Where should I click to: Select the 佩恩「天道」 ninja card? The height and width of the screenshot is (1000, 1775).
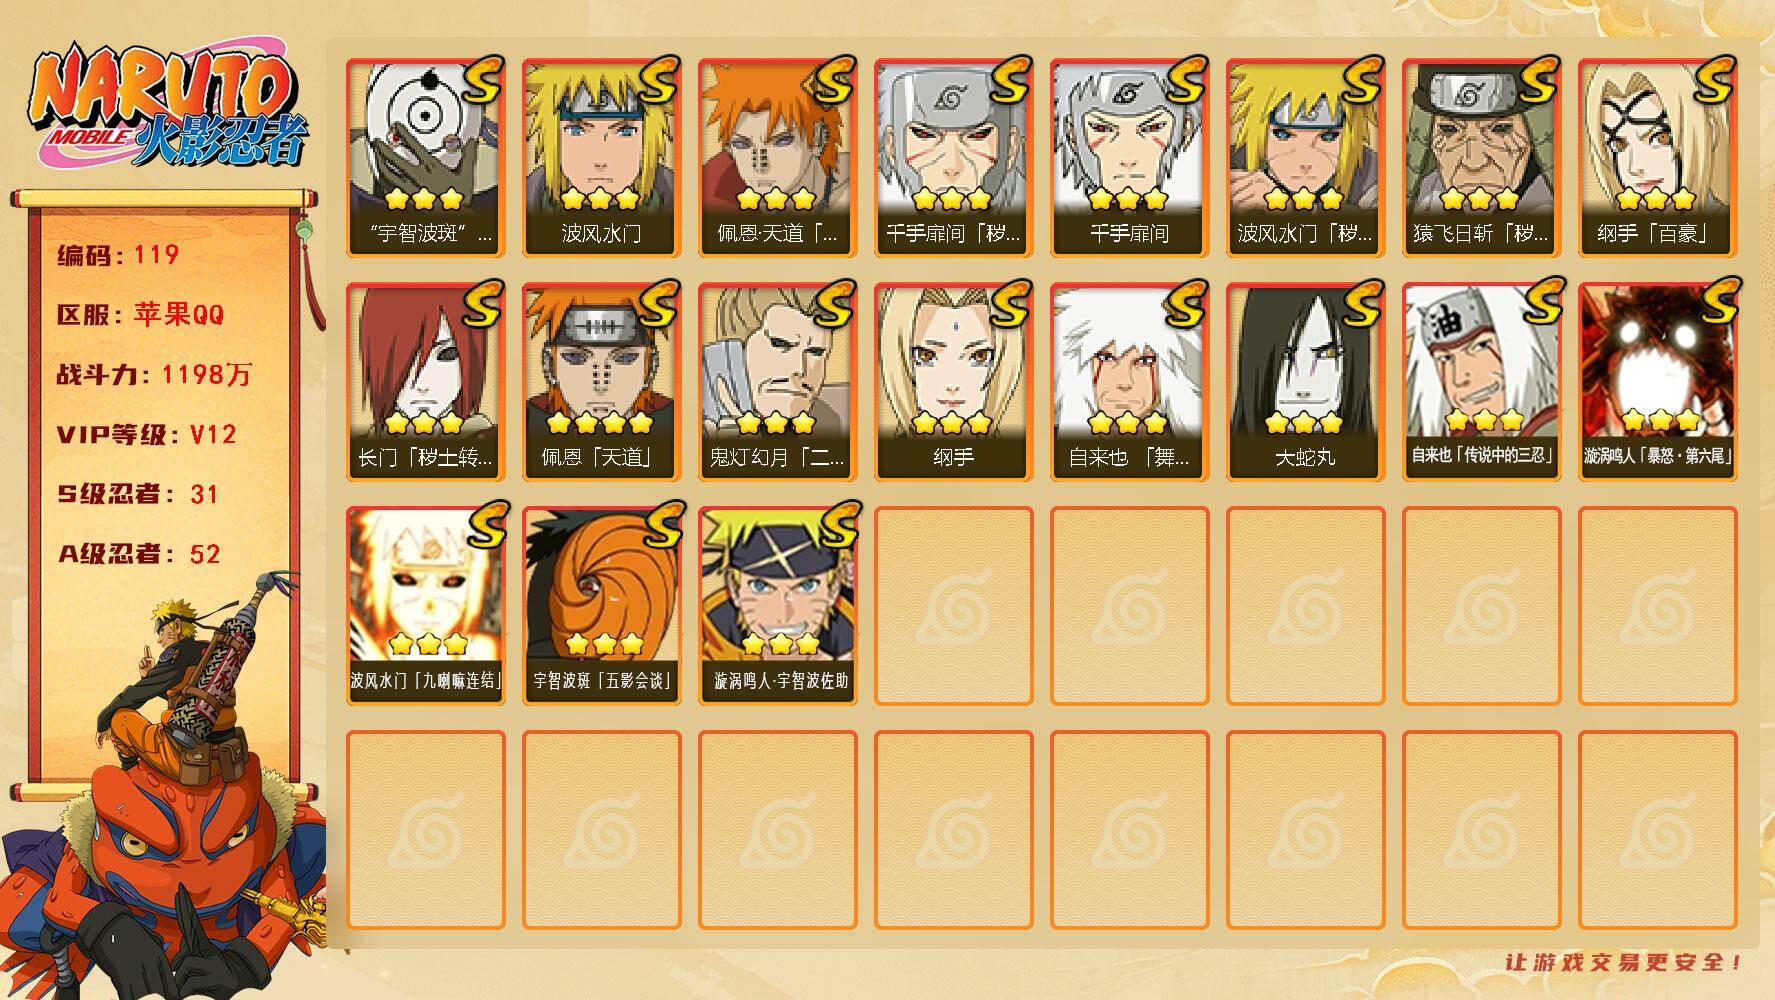[x=601, y=382]
